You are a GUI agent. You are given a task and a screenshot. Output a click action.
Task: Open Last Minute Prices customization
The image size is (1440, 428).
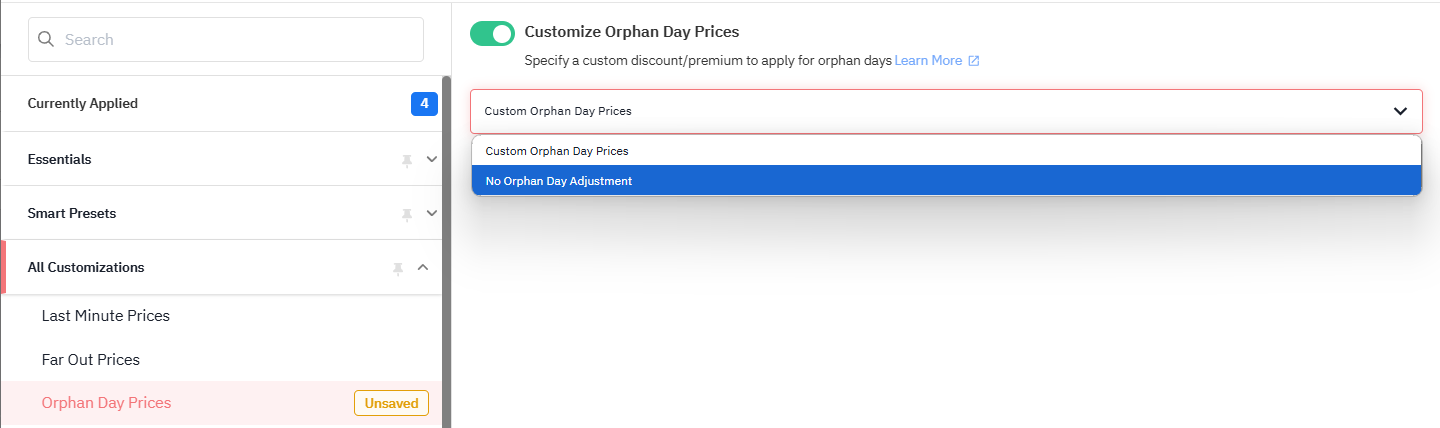[x=105, y=316]
